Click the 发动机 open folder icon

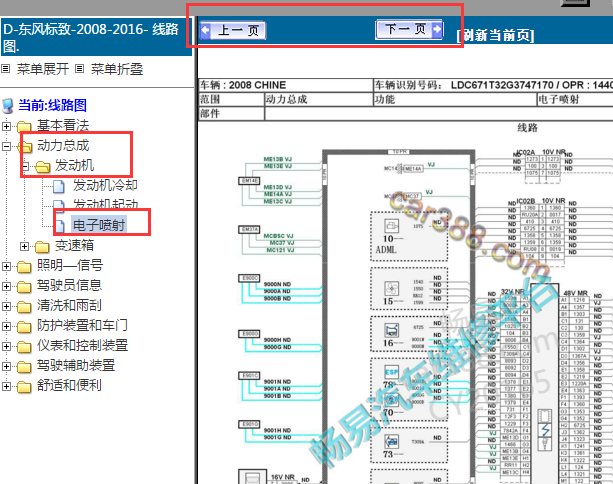(43, 167)
